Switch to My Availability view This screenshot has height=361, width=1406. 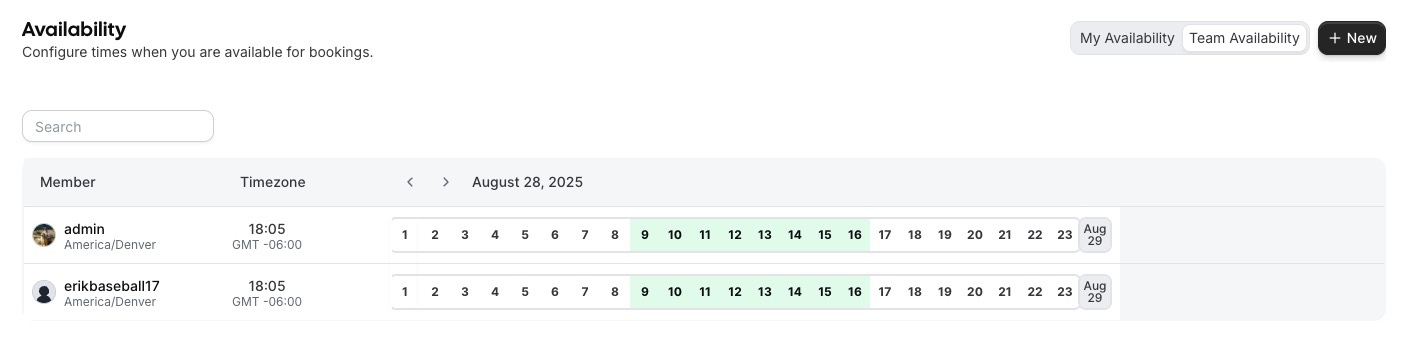coord(1127,38)
